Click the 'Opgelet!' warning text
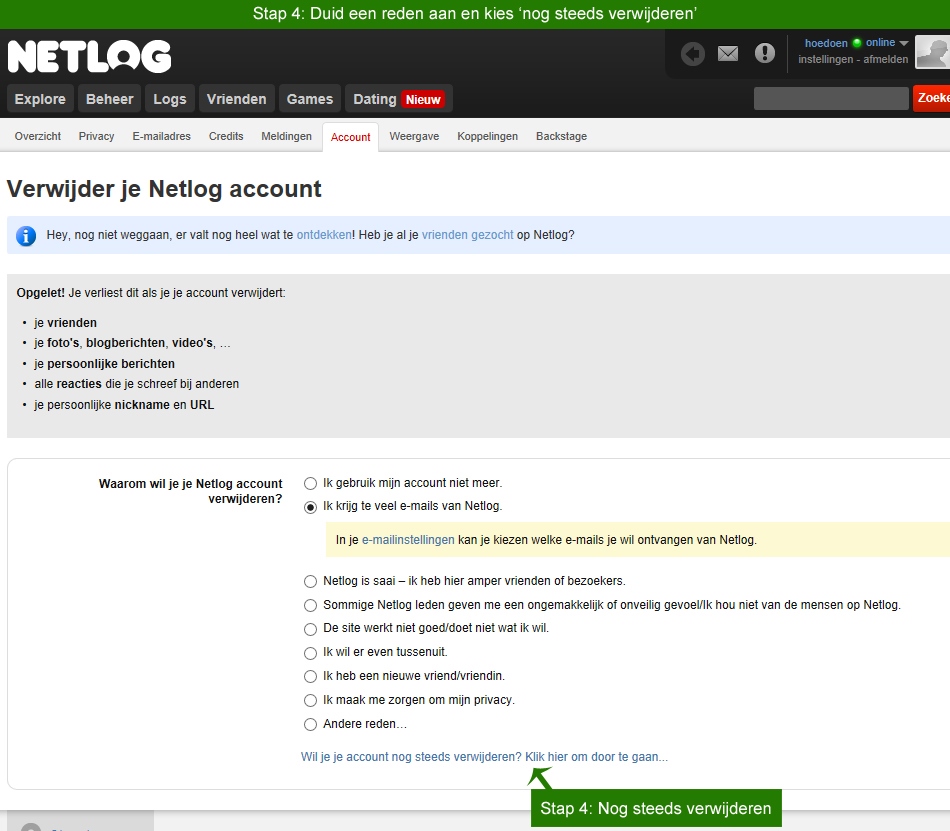The width and height of the screenshot is (950, 831). click(41, 293)
